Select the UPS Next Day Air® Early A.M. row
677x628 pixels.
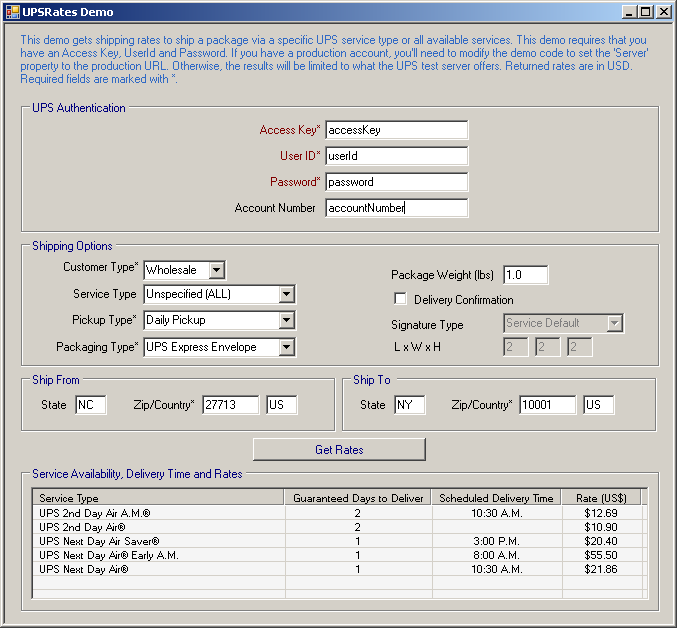(338, 555)
